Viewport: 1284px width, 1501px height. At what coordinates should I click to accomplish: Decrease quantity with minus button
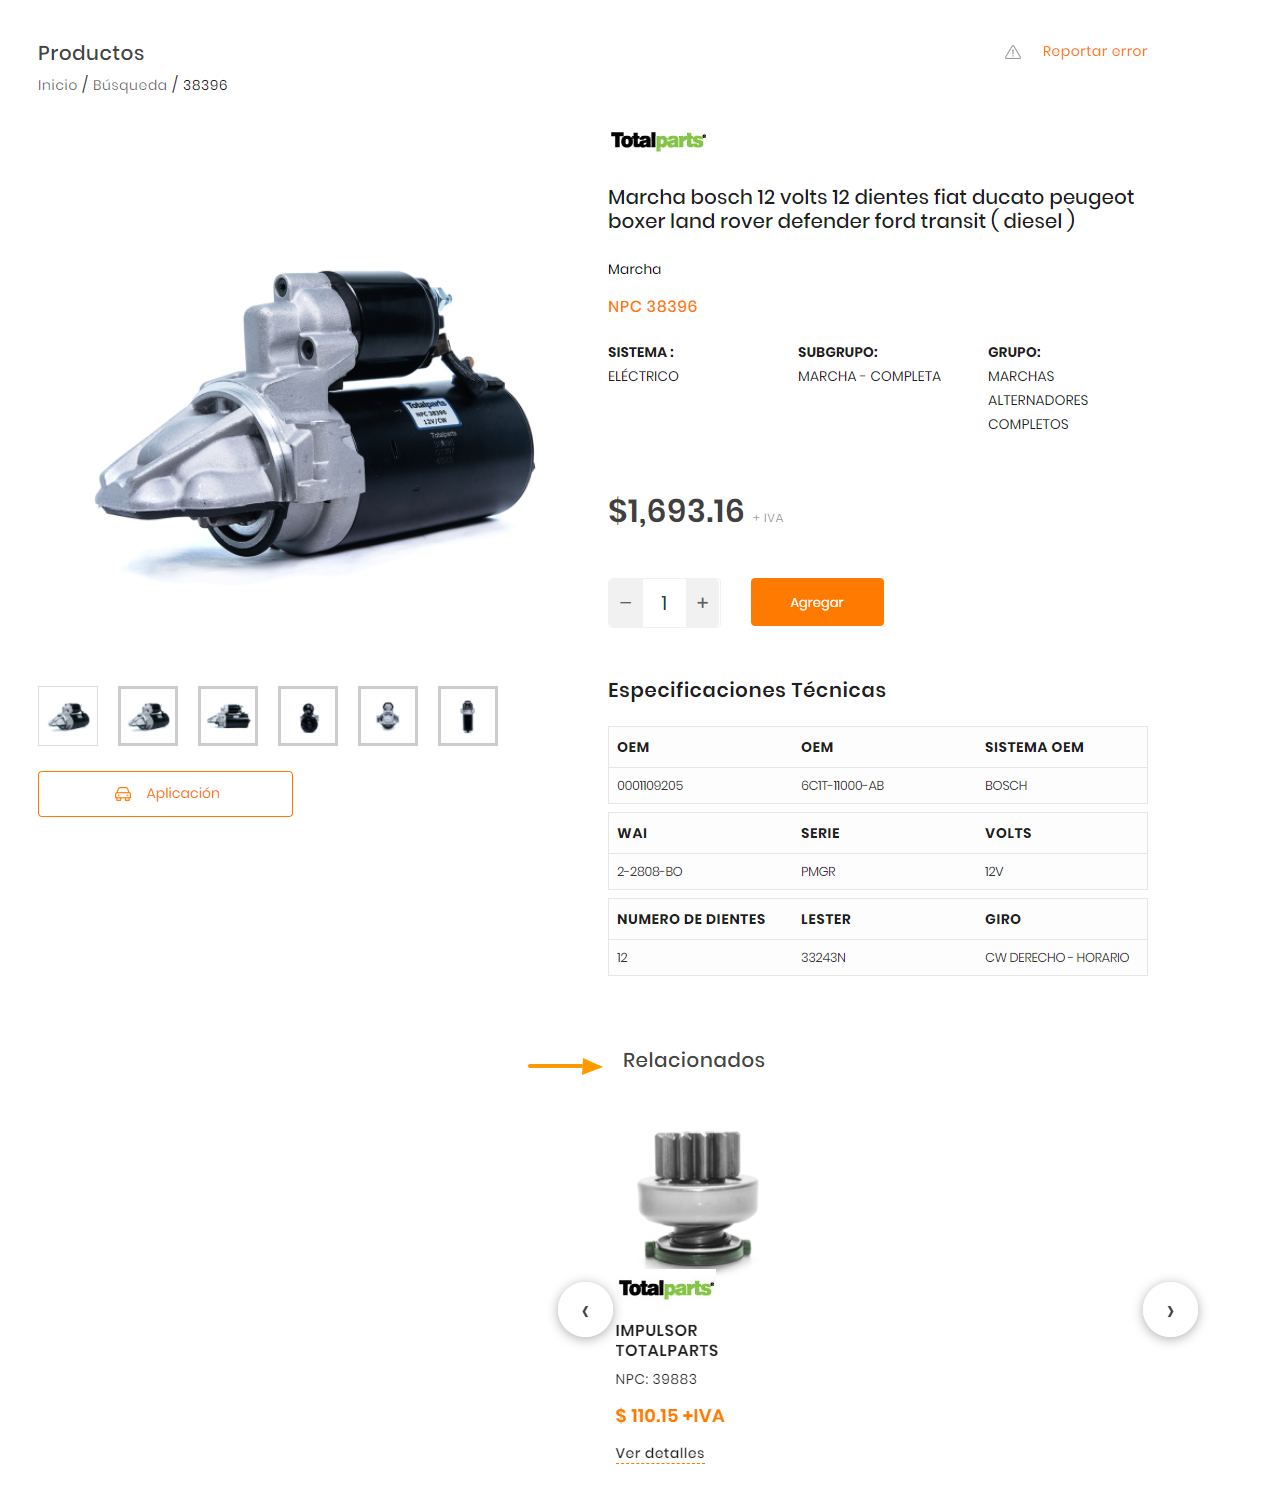[625, 603]
